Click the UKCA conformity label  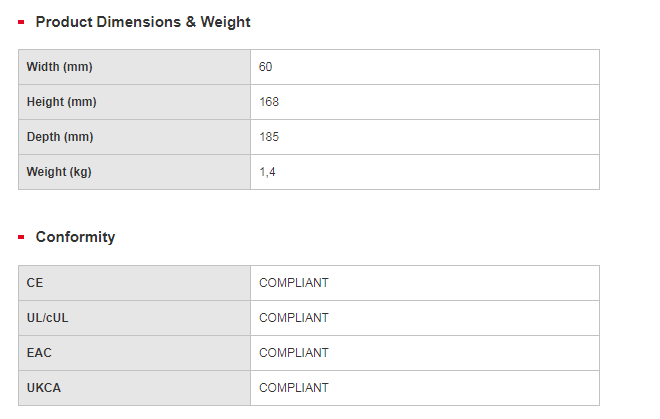(43, 388)
